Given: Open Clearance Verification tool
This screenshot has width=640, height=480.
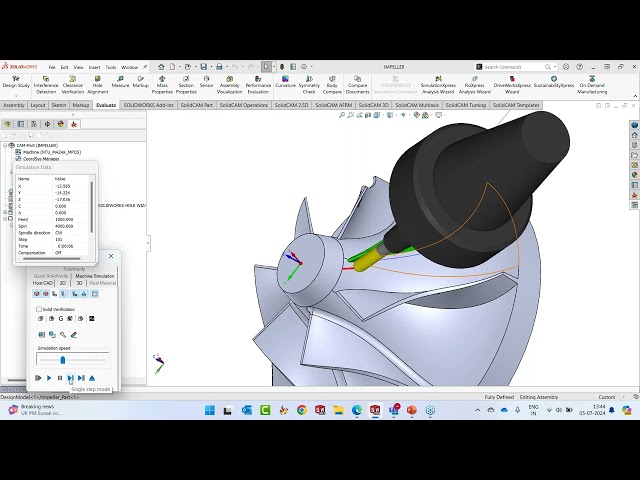Looking at the screenshot, I should (73, 85).
